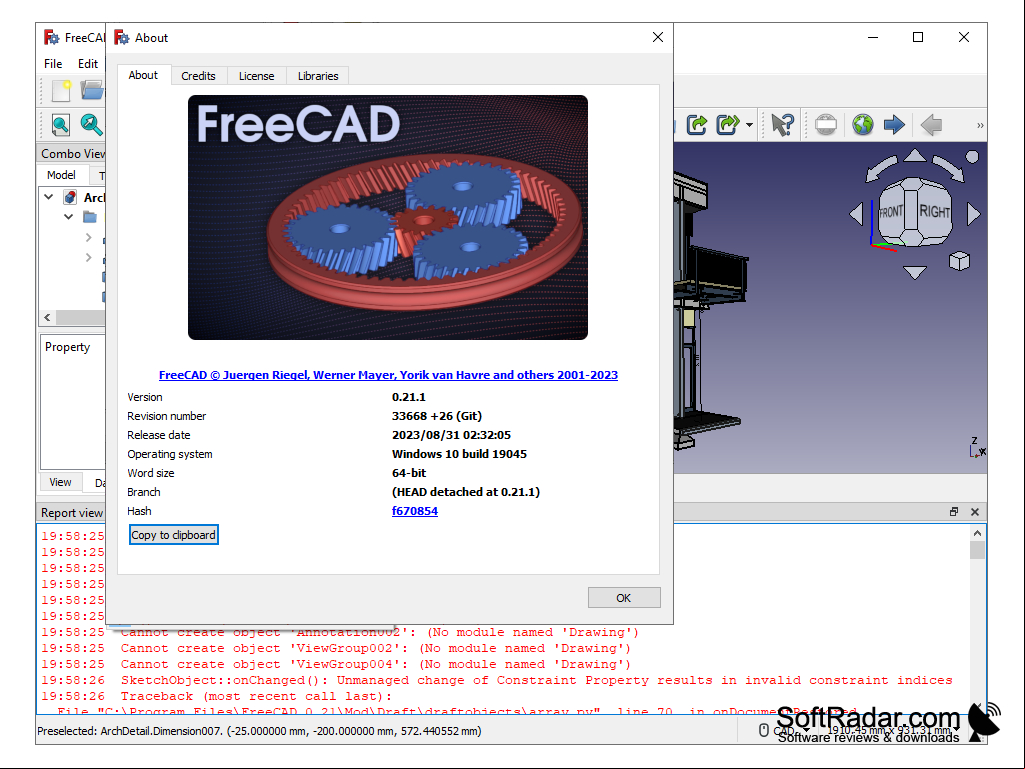Open the mini cube menu below navigation cube

(x=959, y=261)
